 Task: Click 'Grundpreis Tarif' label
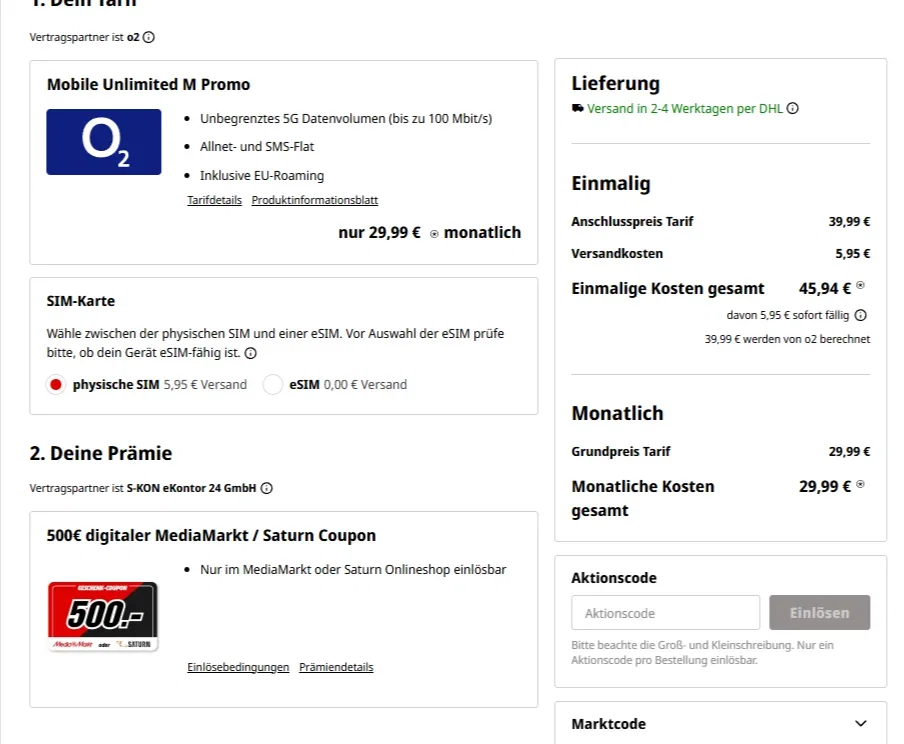[x=620, y=452]
